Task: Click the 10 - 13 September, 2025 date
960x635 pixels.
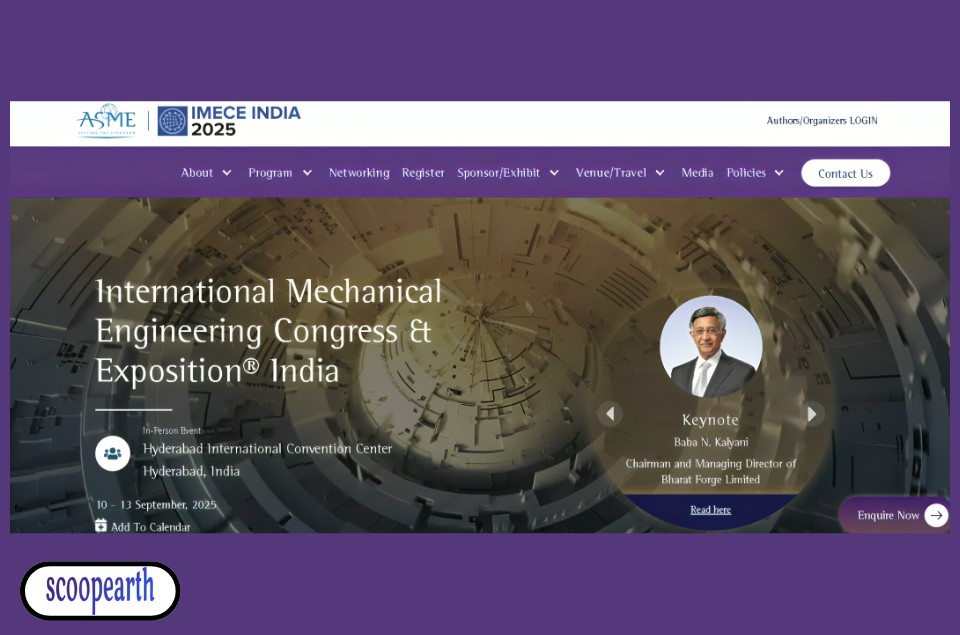Action: tap(156, 505)
